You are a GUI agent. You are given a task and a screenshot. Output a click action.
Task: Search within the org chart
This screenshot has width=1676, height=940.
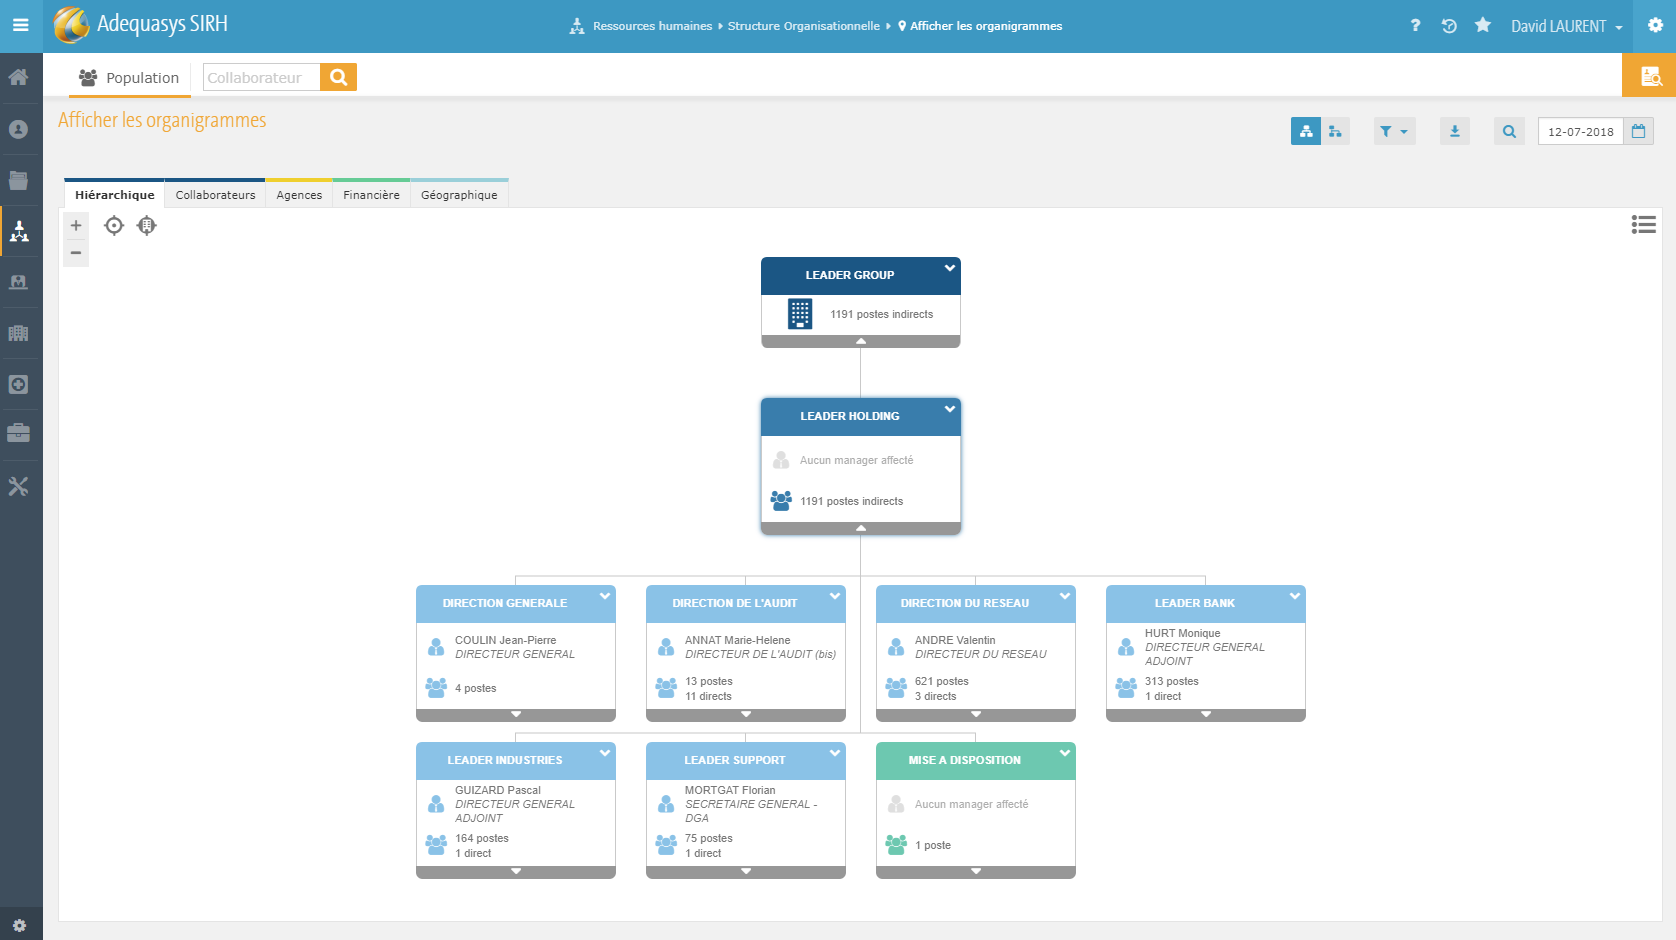pyautogui.click(x=1509, y=131)
